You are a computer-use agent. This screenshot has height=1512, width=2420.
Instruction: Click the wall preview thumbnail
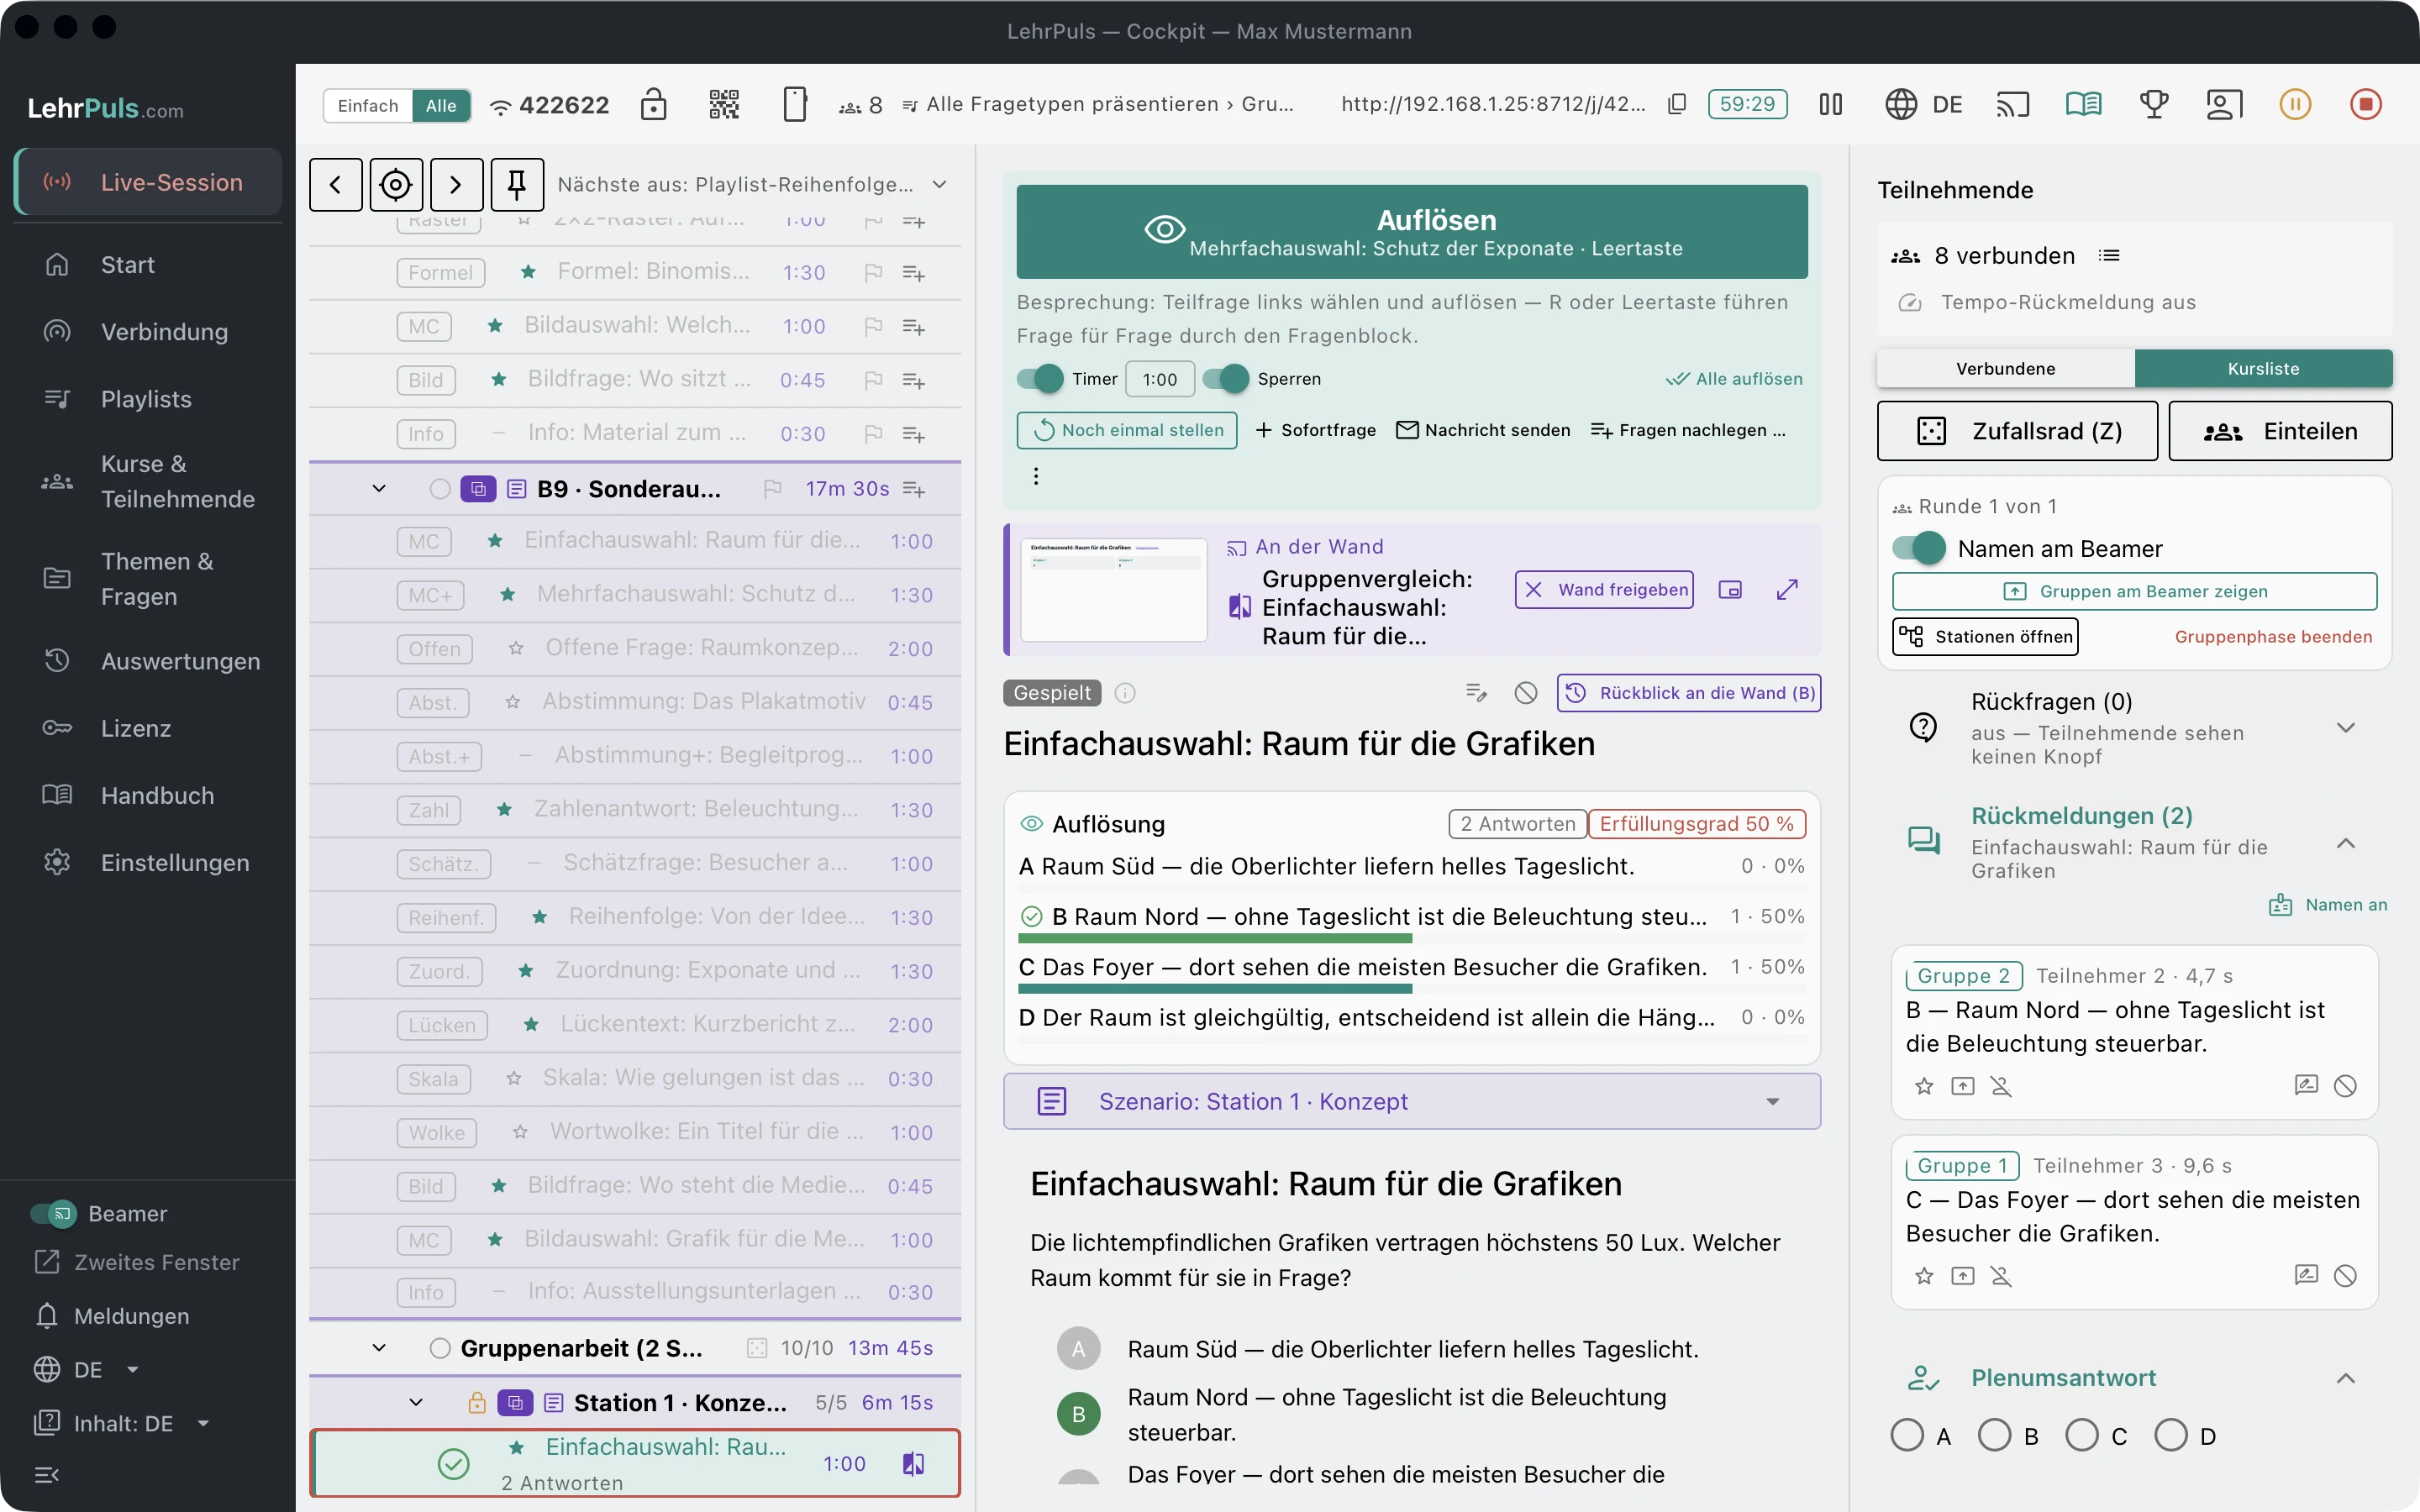point(1113,590)
